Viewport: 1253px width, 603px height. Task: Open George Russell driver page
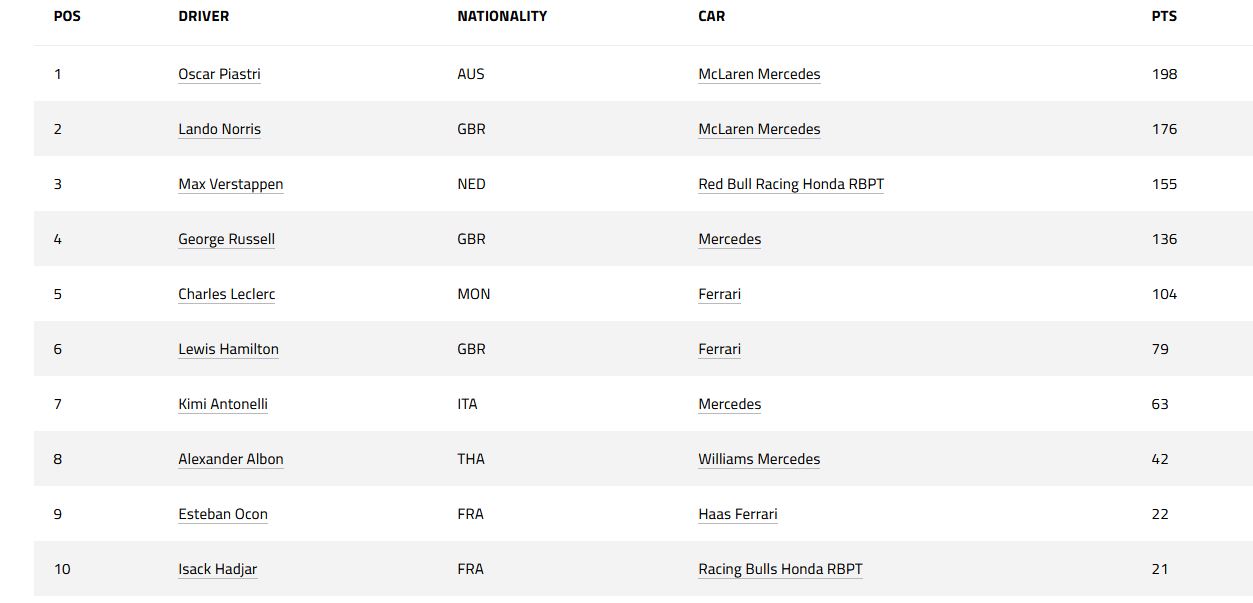point(226,239)
